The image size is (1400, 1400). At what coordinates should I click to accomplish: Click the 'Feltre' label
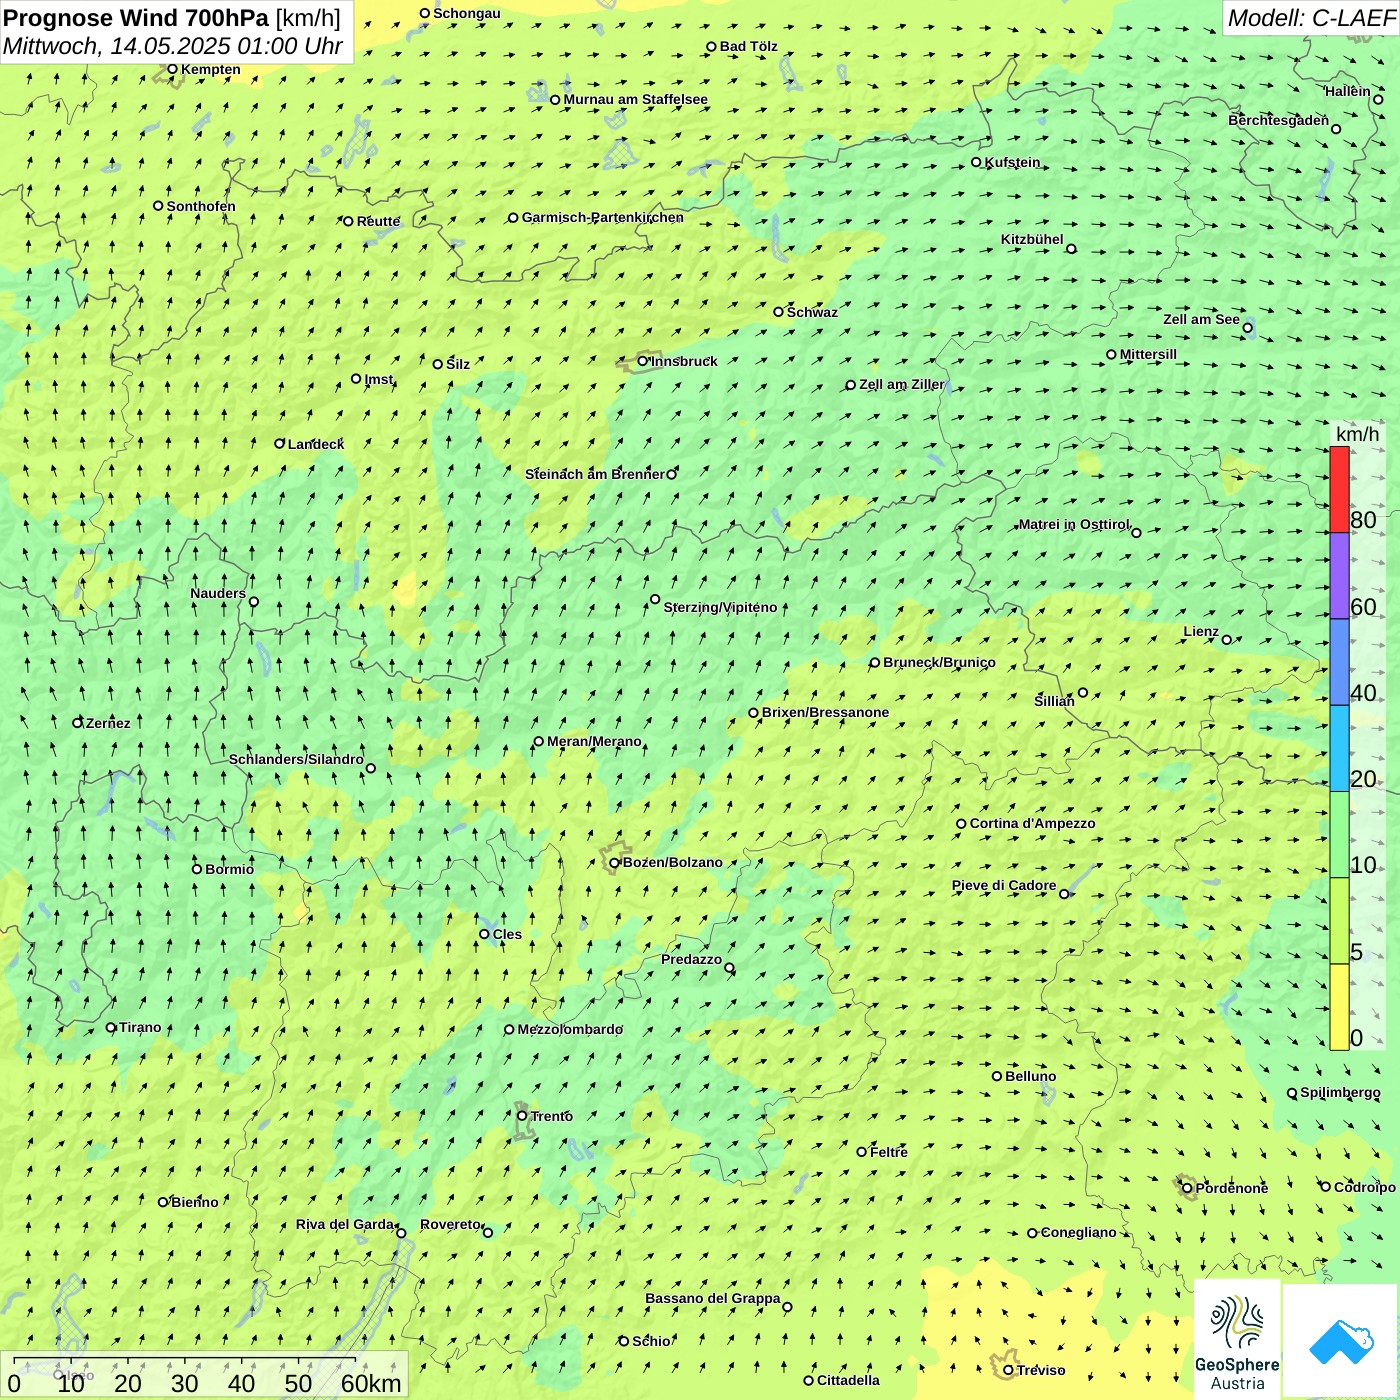[889, 1152]
